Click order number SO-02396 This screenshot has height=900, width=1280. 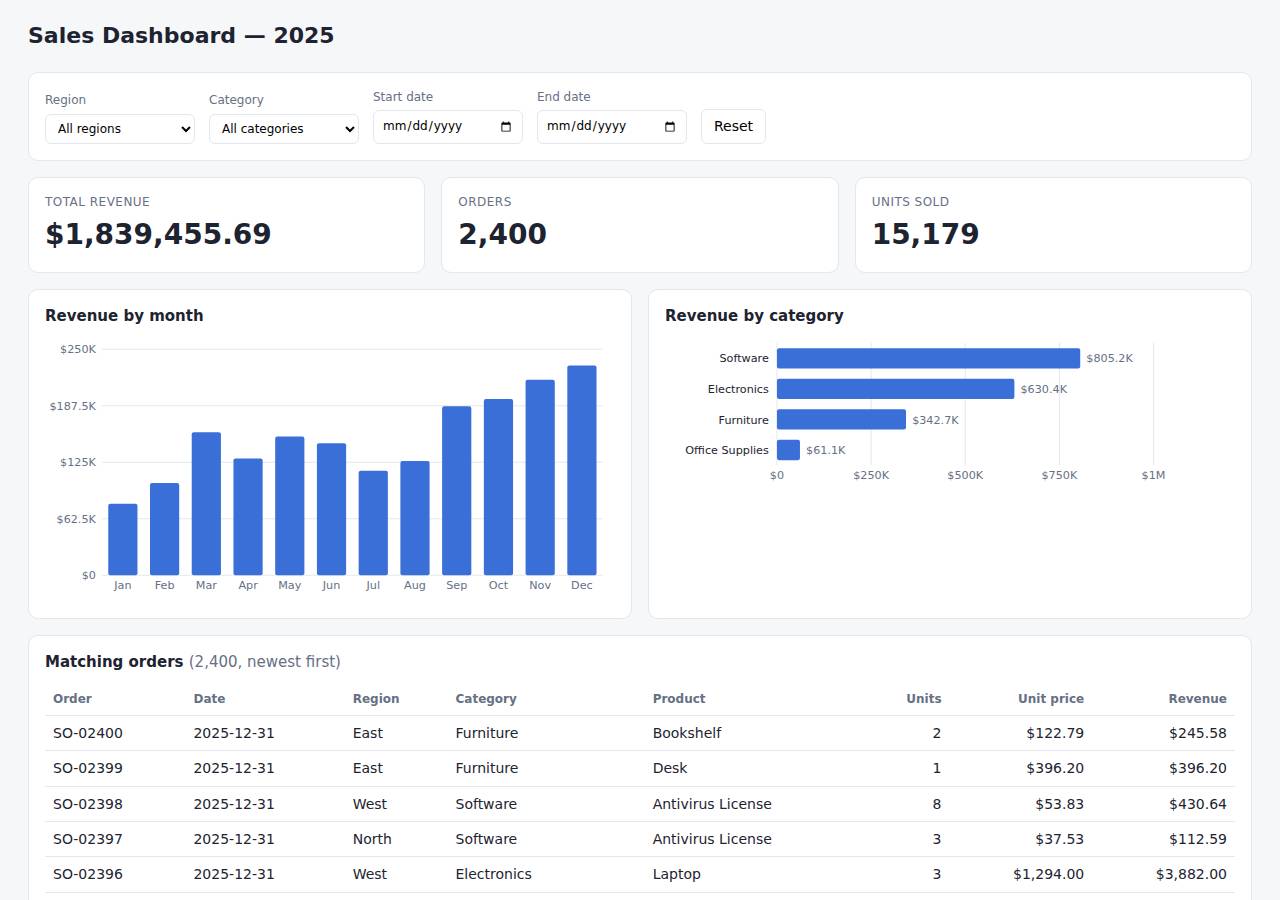(x=88, y=874)
